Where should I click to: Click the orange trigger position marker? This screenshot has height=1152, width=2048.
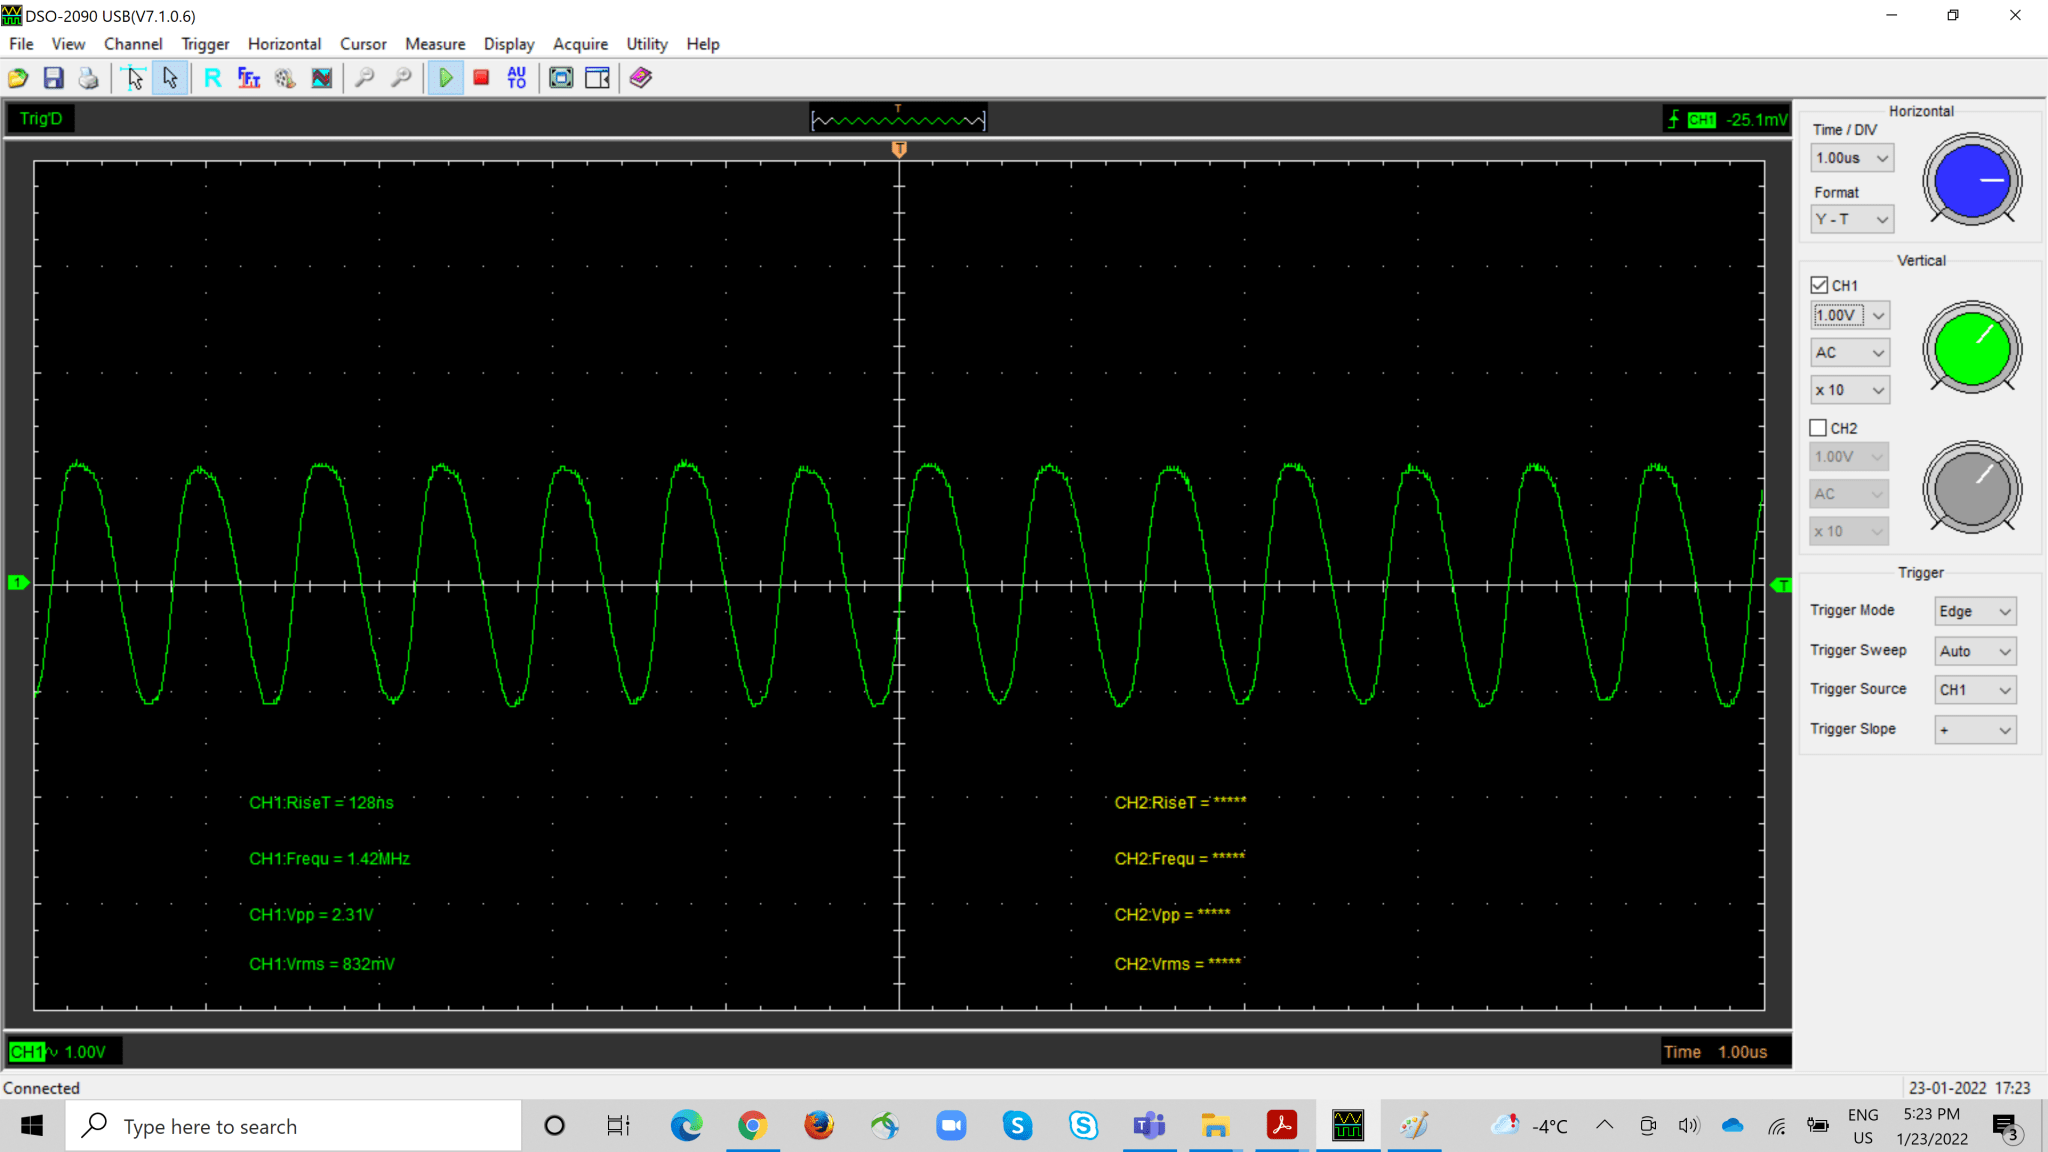[x=899, y=149]
